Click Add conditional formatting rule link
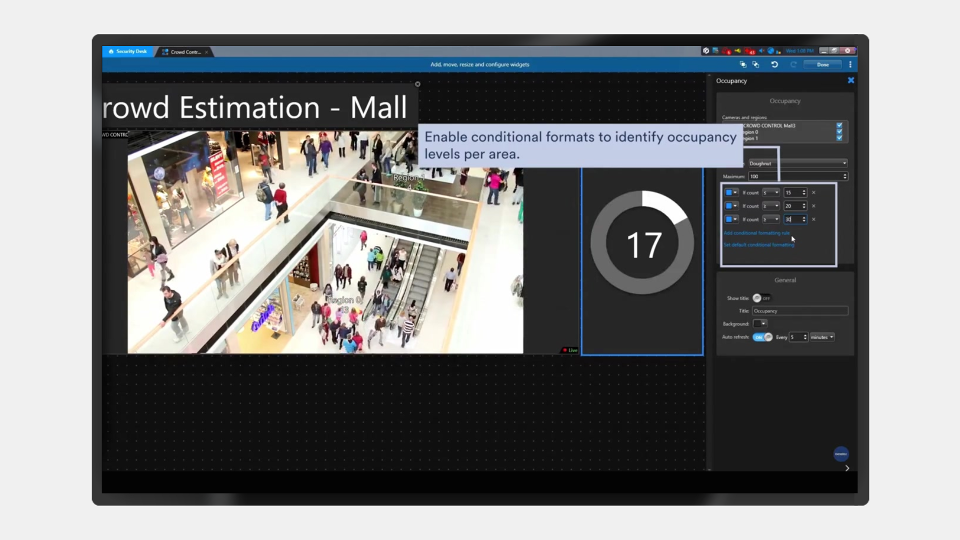Image resolution: width=960 pixels, height=540 pixels. [x=757, y=233]
